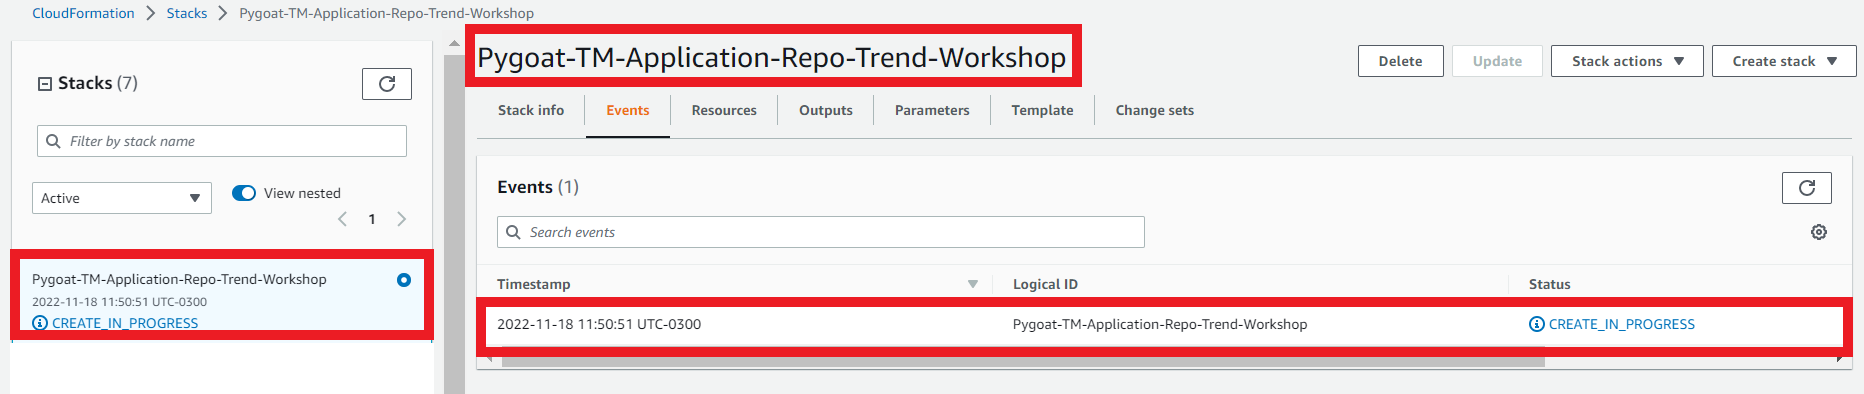Switch to the Change sets tab

[x=1155, y=110]
